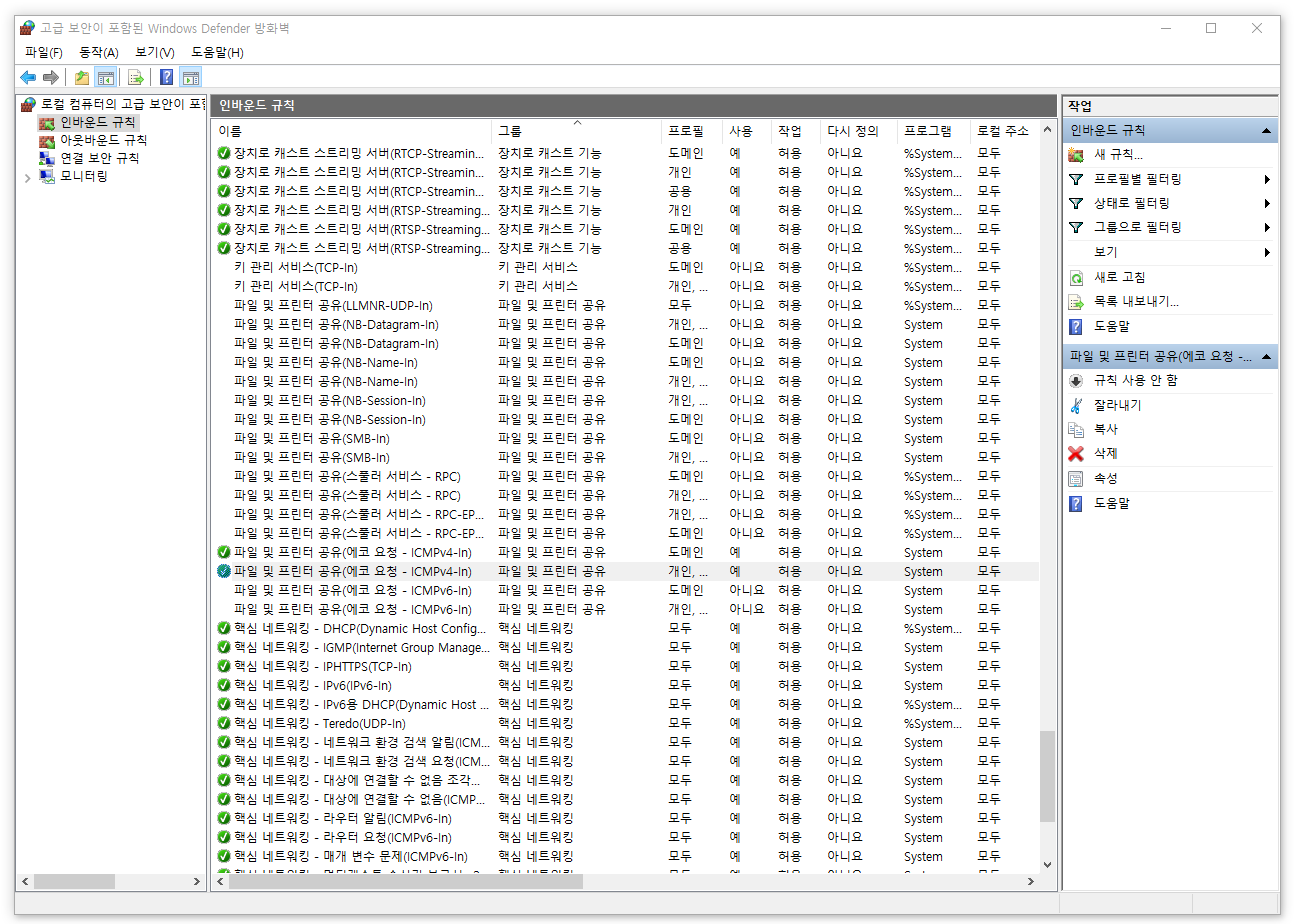Viewport: 1299px width, 924px height.
Task: Click 새 규칙... in the actions pane
Action: pos(1118,155)
